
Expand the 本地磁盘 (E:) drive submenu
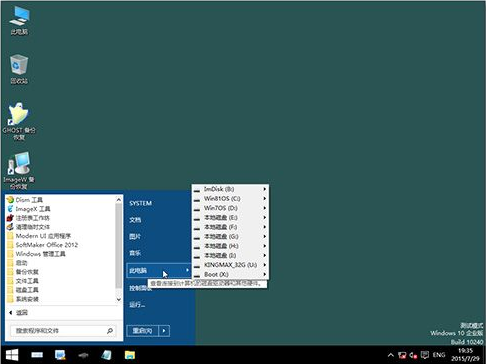pyautogui.click(x=230, y=217)
